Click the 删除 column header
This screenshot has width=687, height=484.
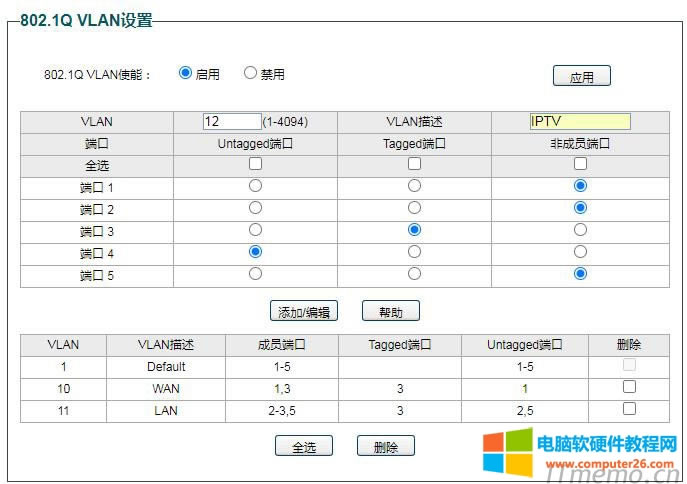[629, 345]
